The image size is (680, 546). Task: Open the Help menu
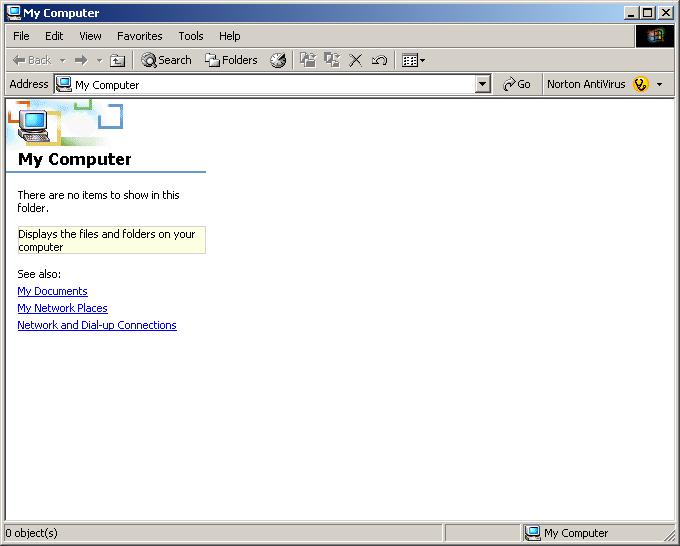[229, 36]
